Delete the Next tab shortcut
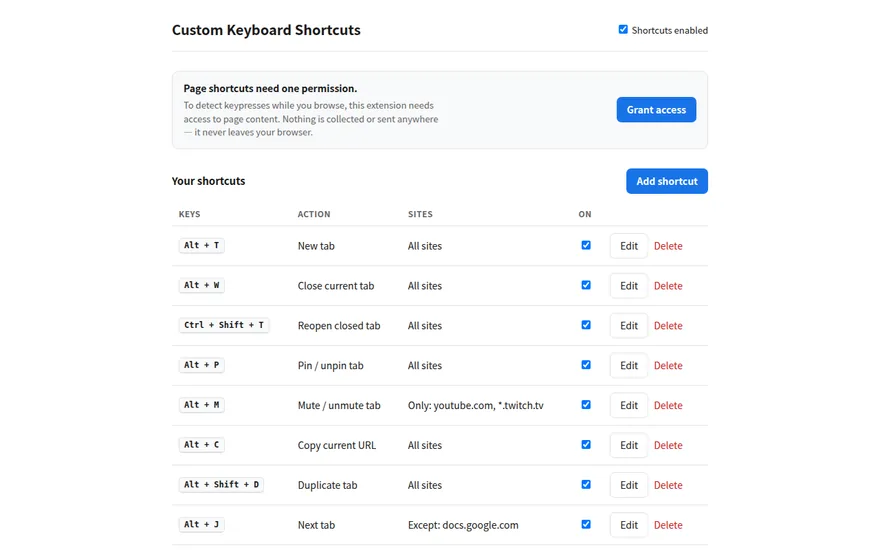The width and height of the screenshot is (880, 550). 668,525
